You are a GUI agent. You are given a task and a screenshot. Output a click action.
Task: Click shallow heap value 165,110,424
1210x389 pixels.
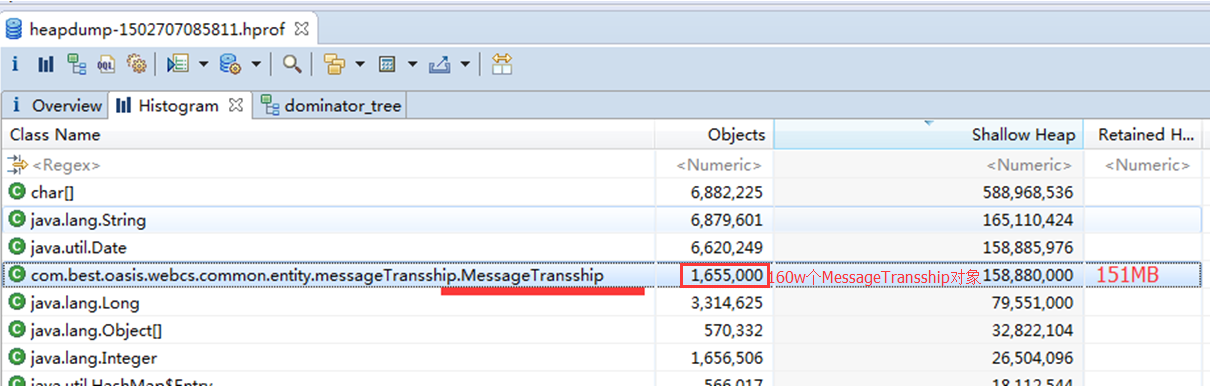point(1028,220)
